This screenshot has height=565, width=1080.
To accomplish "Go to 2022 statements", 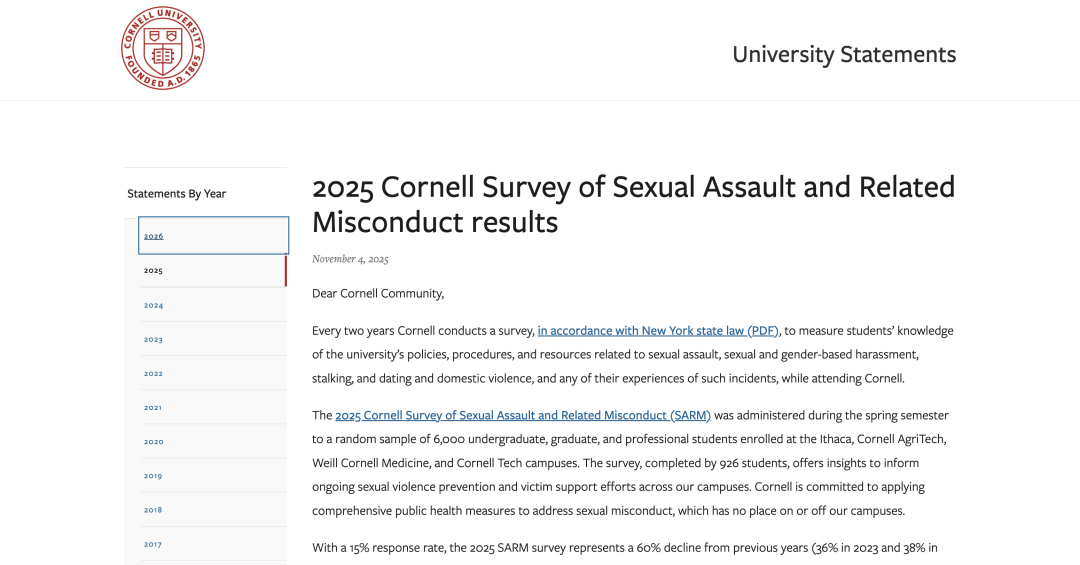I will click(x=212, y=373).
